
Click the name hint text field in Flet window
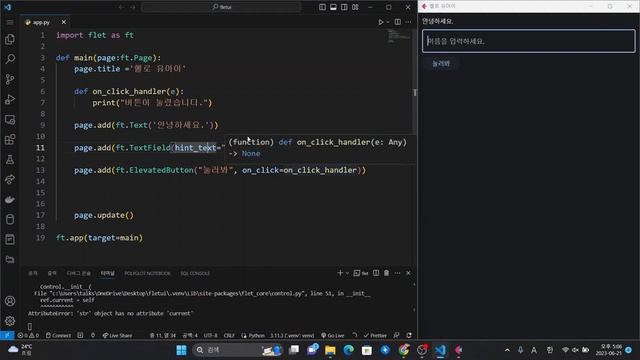pyautogui.click(x=529, y=41)
